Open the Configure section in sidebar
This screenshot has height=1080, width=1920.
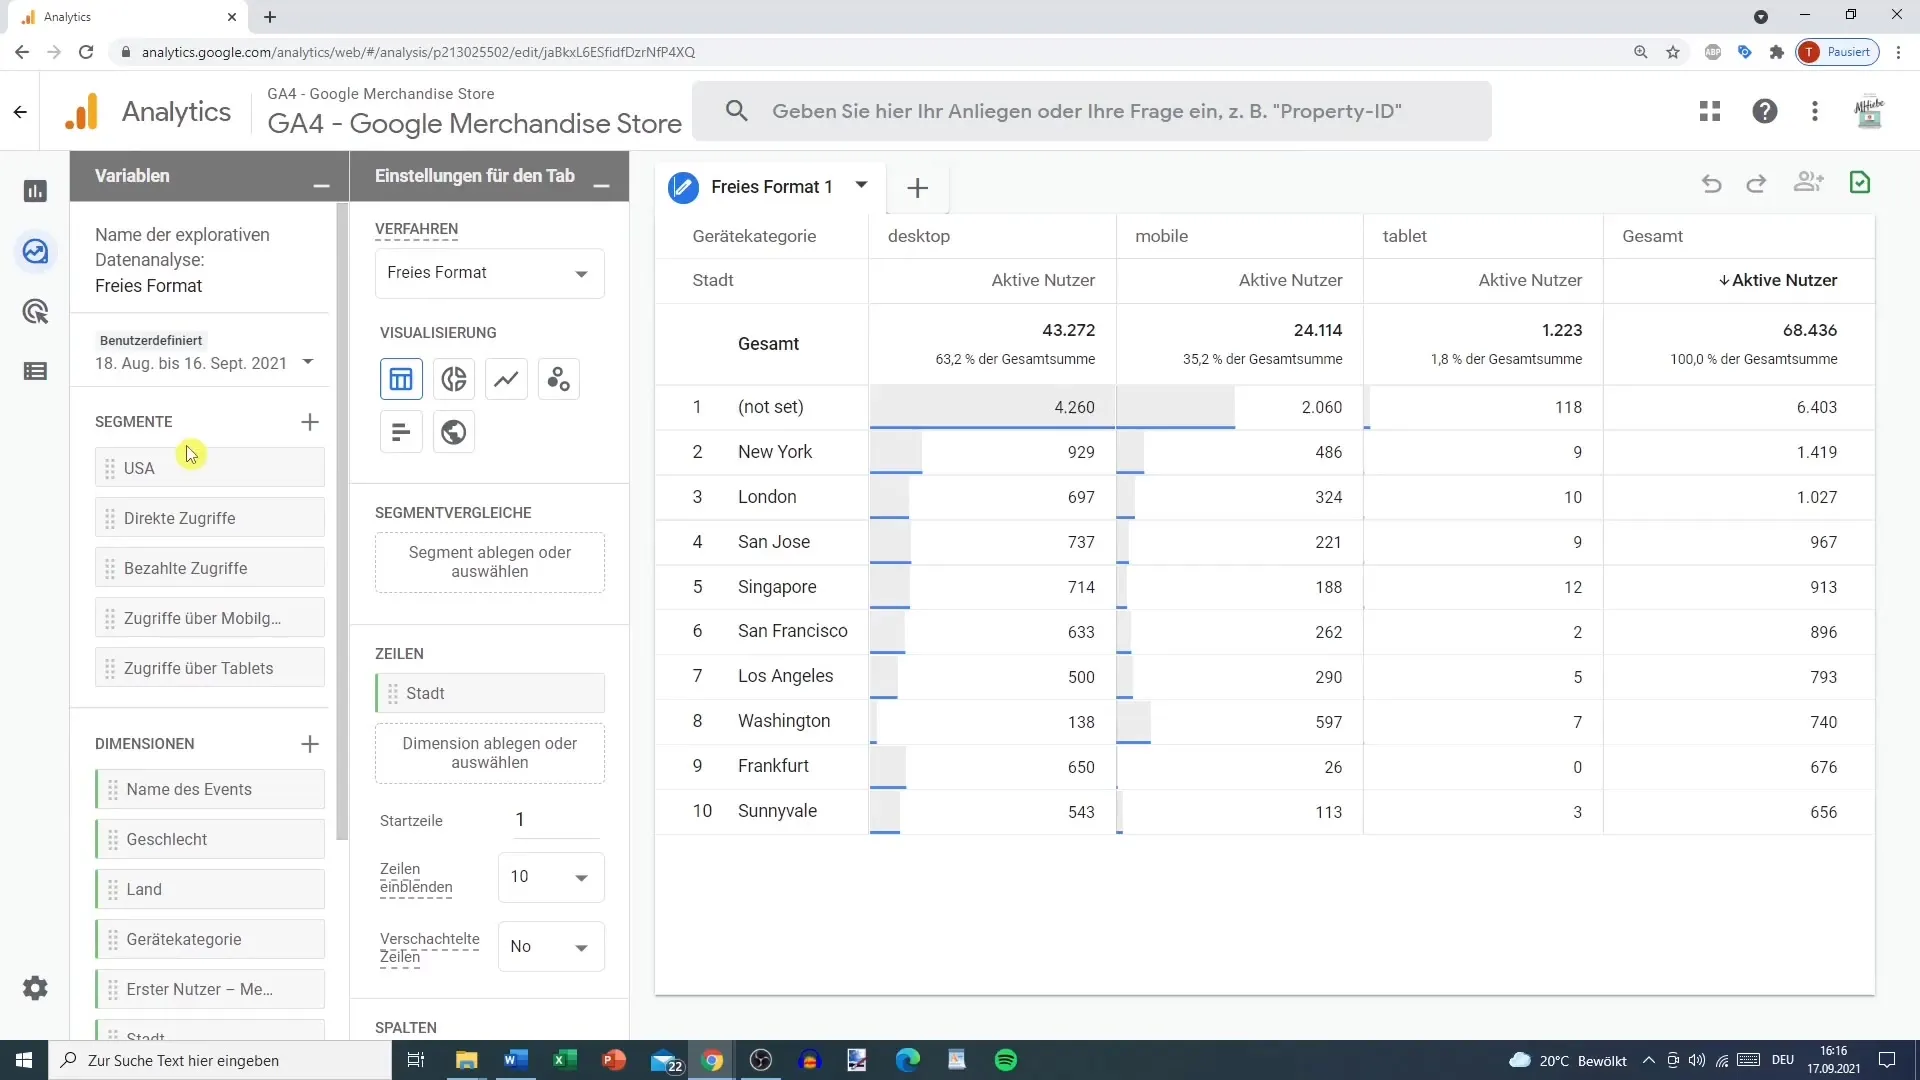pos(35,371)
